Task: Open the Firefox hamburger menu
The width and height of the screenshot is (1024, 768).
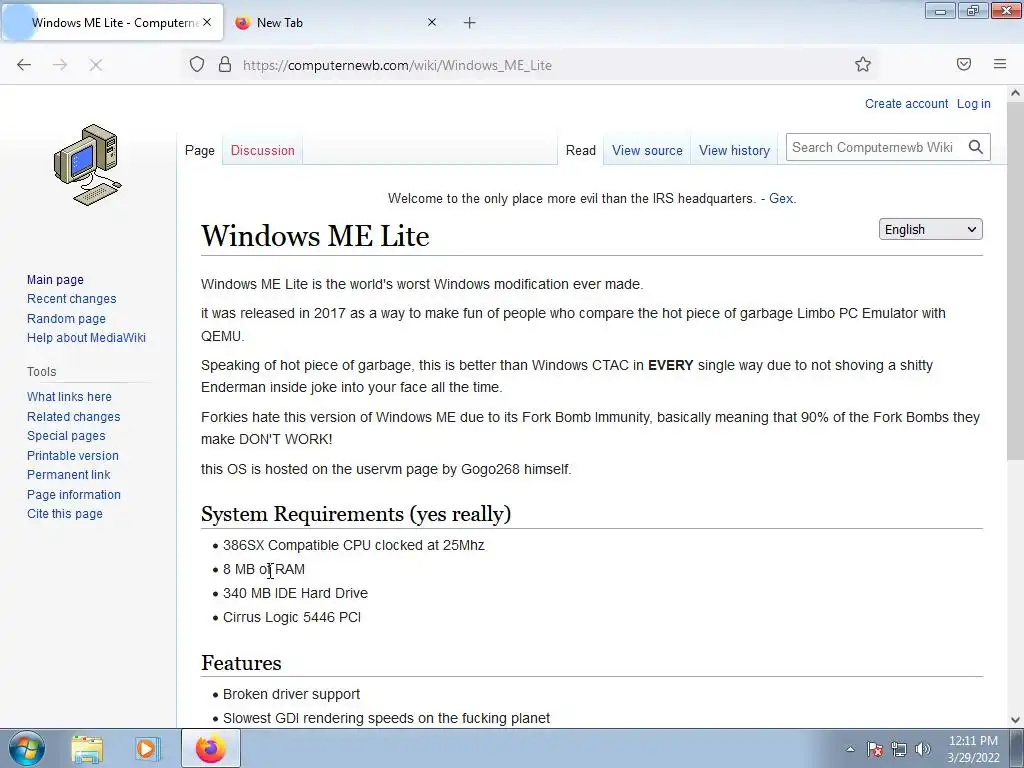Action: [1000, 64]
